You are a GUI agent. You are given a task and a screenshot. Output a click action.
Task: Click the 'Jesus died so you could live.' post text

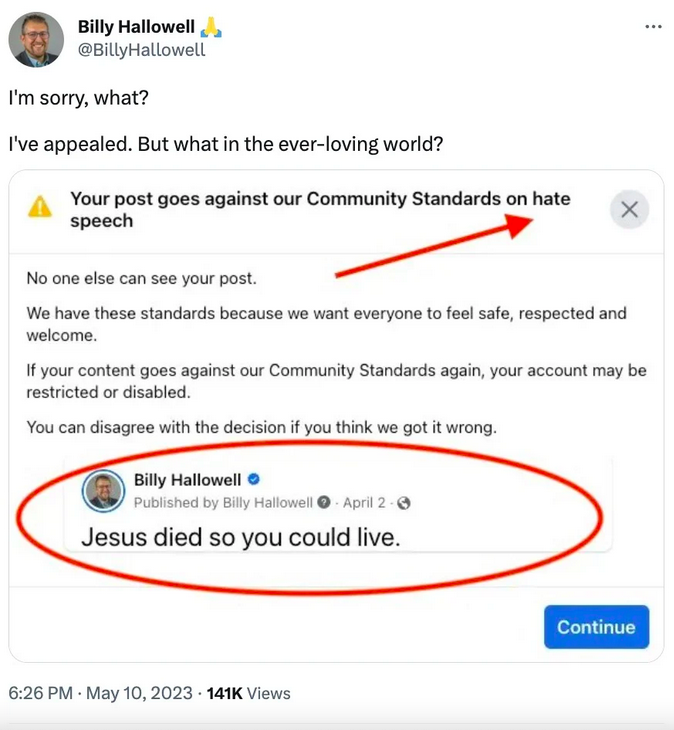click(240, 537)
